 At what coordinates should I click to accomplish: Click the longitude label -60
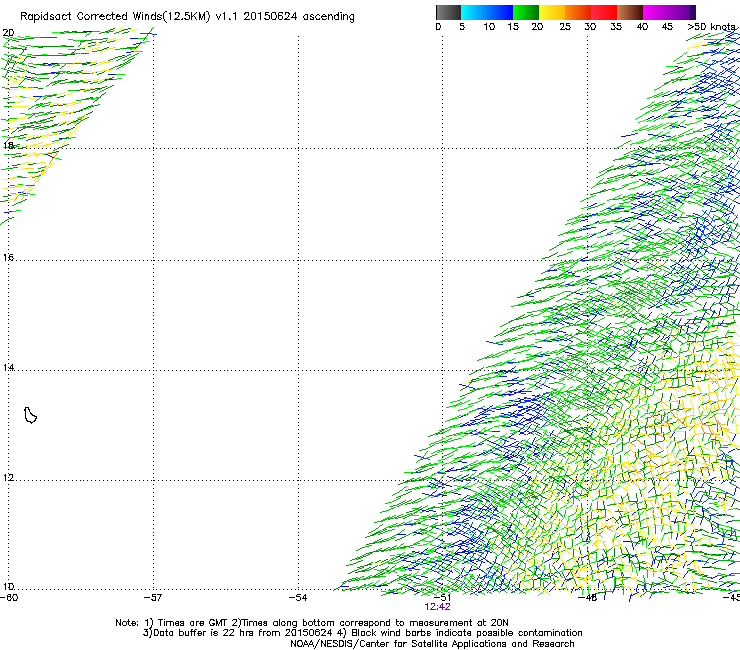point(9,598)
